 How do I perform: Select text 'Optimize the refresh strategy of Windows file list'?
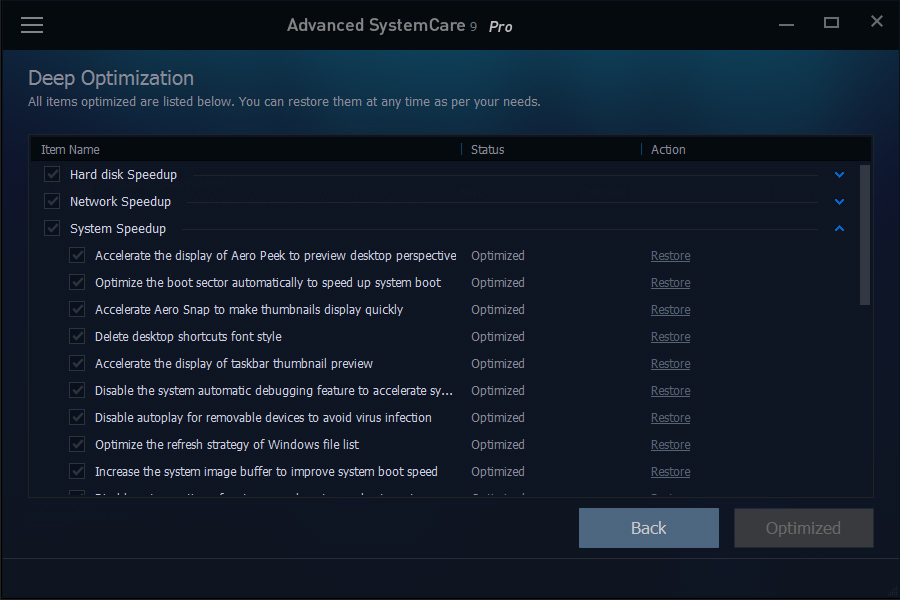pyautogui.click(x=227, y=444)
